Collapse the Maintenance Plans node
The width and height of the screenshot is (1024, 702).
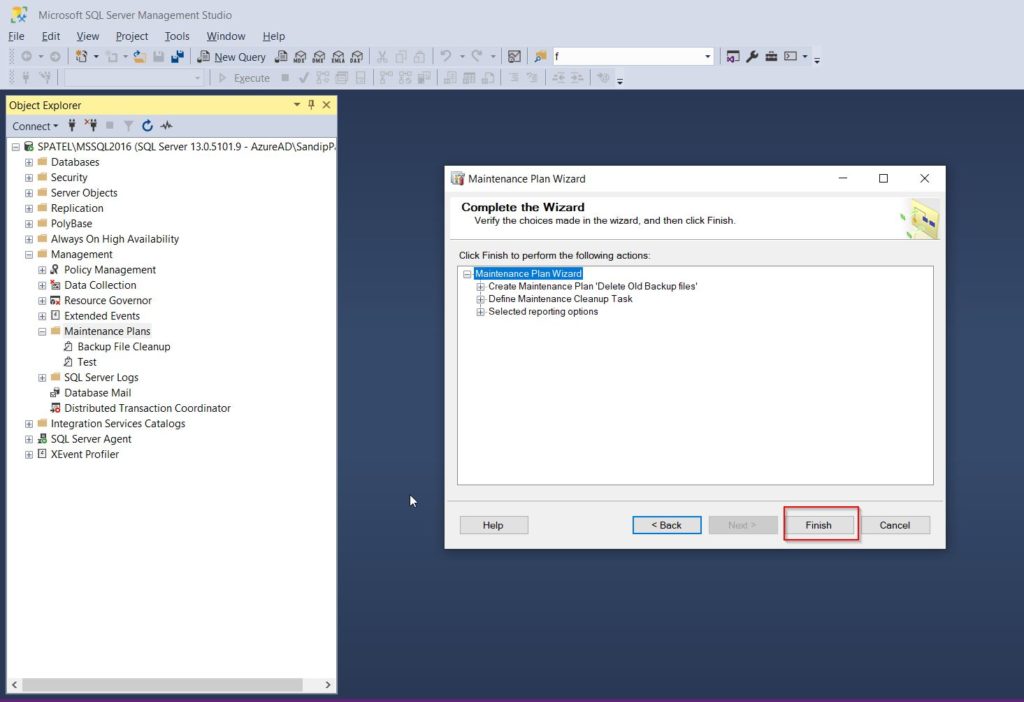(42, 332)
